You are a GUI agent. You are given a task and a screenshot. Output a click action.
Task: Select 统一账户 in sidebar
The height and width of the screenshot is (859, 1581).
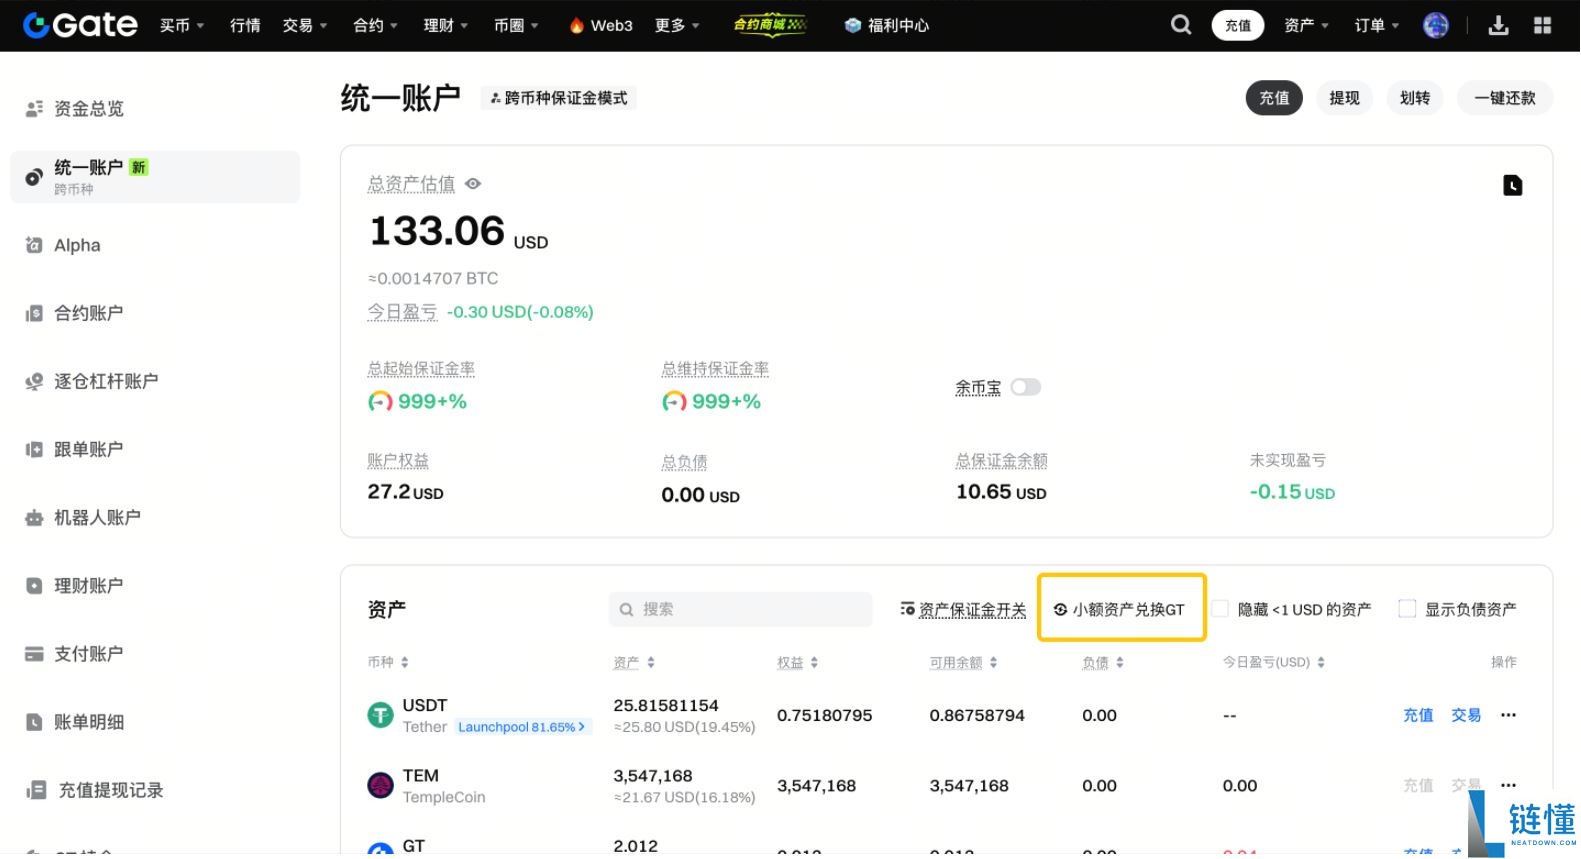pyautogui.click(x=155, y=177)
